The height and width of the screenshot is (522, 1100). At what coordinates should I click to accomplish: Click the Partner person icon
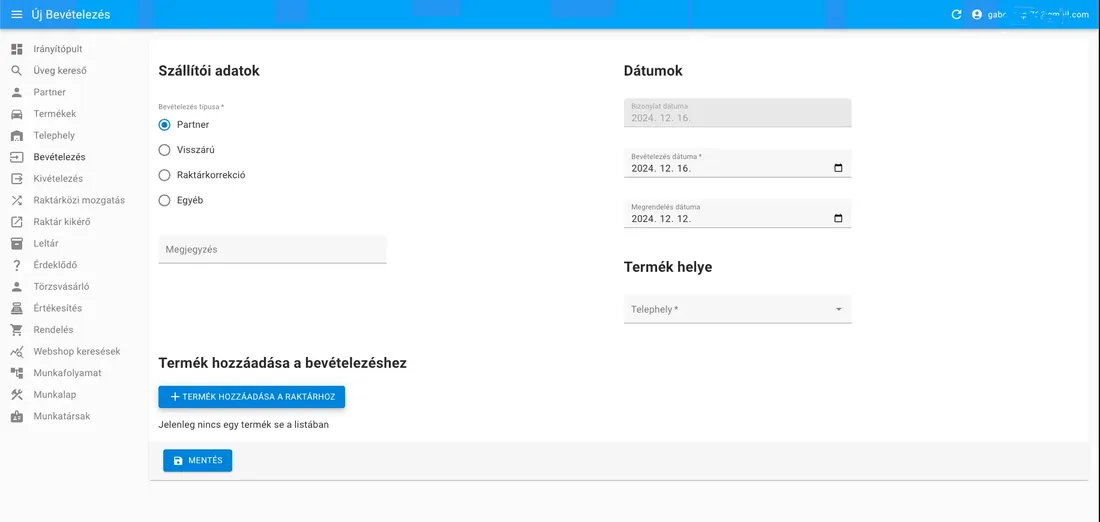coord(17,92)
